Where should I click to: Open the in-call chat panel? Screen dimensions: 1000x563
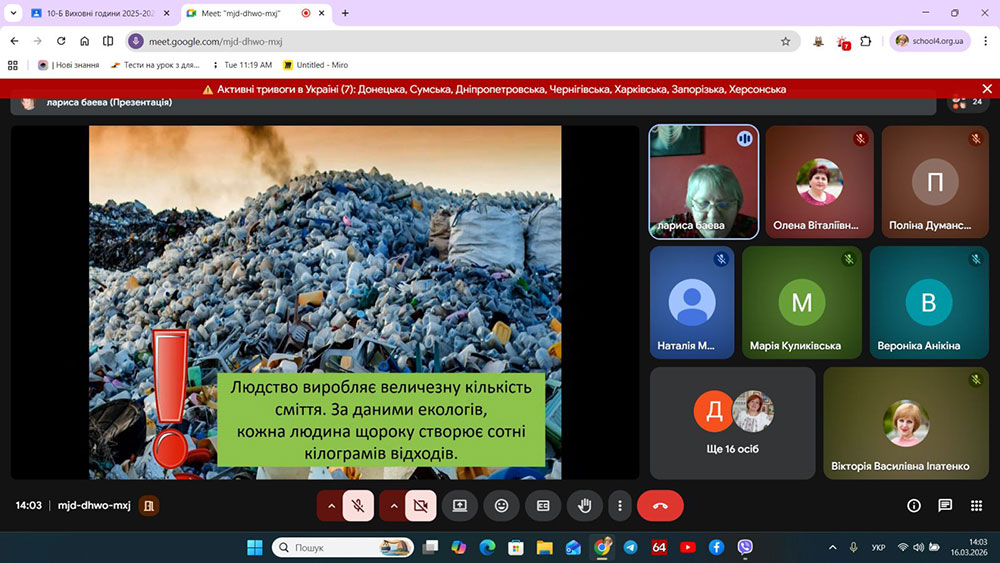[x=945, y=506]
